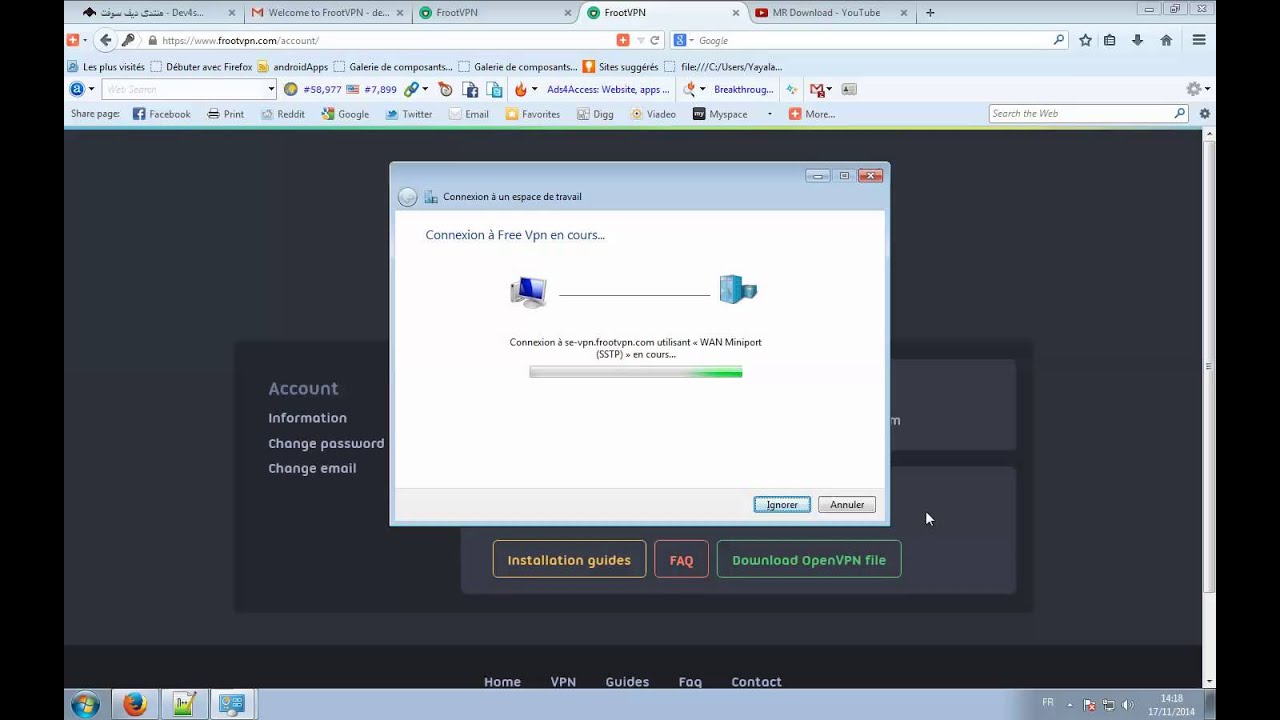Click the Print share button
The height and width of the screenshot is (720, 1280).
click(226, 114)
